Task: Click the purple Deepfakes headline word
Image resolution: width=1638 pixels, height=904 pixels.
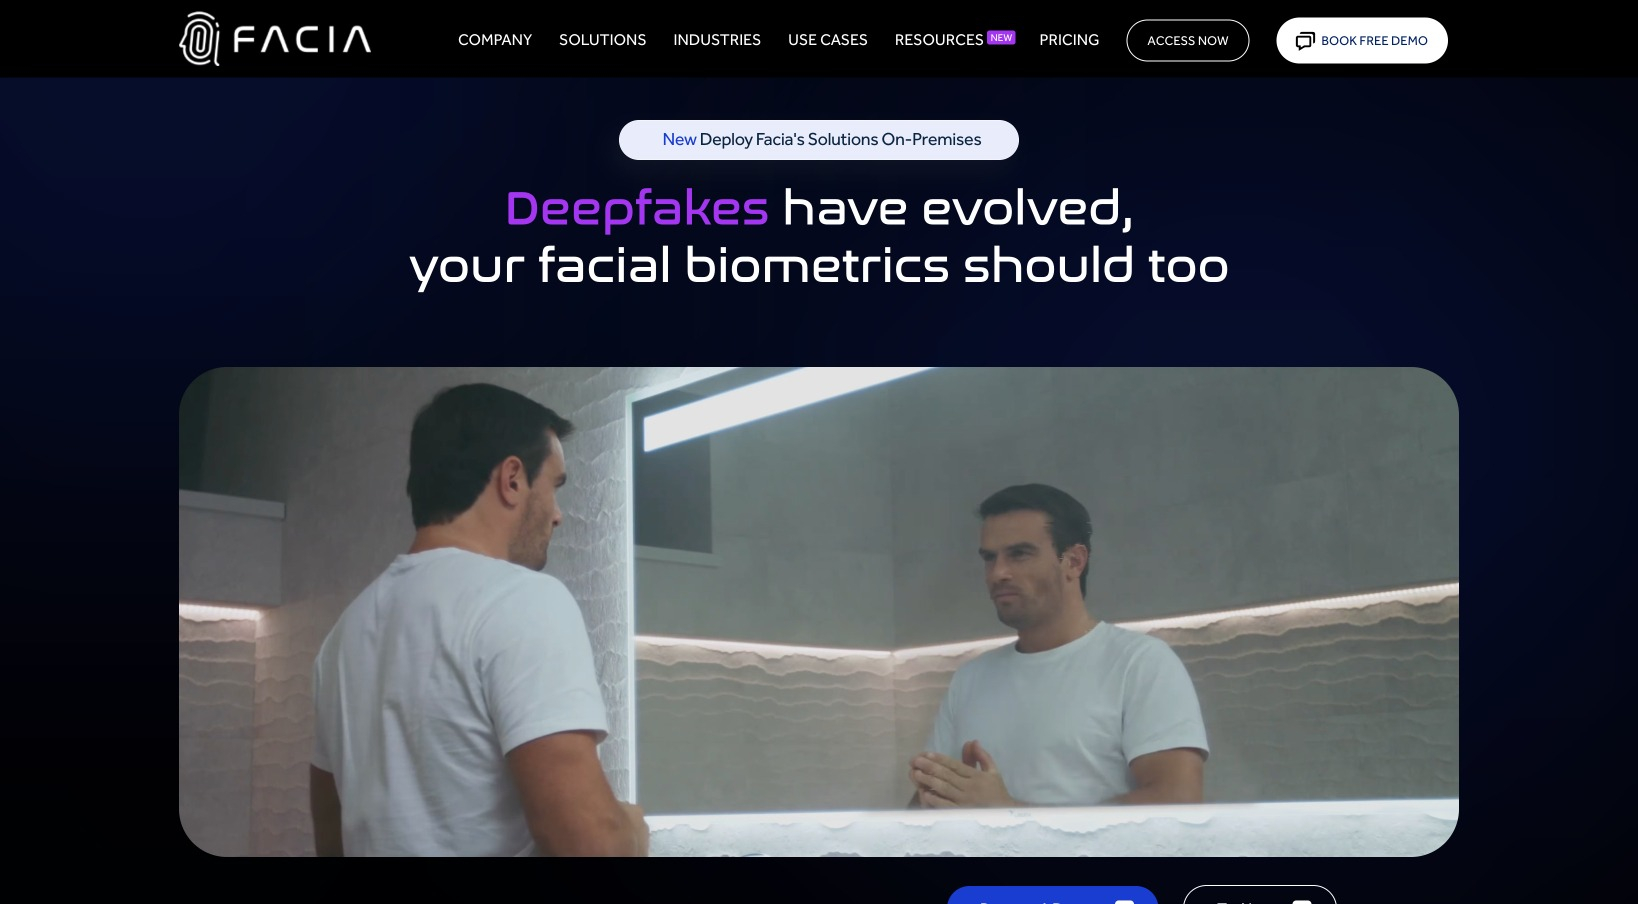Action: click(636, 209)
